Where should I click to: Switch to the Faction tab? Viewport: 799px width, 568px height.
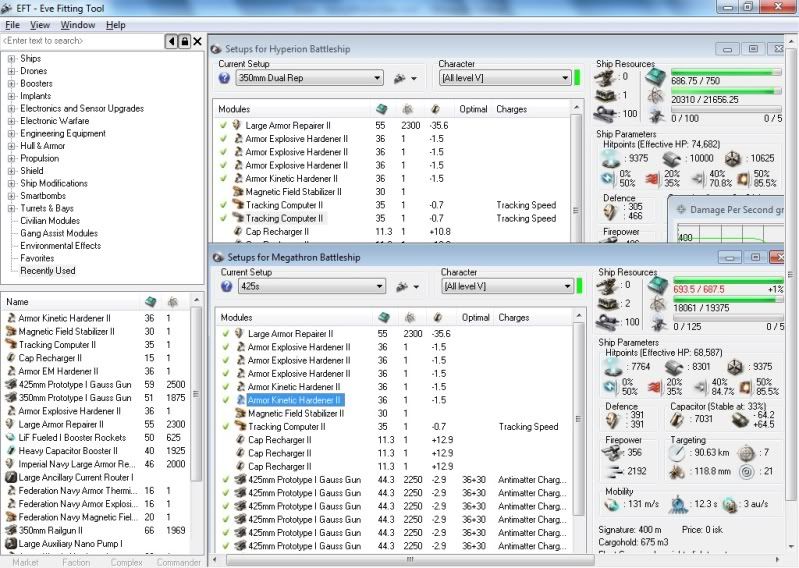pyautogui.click(x=76, y=562)
